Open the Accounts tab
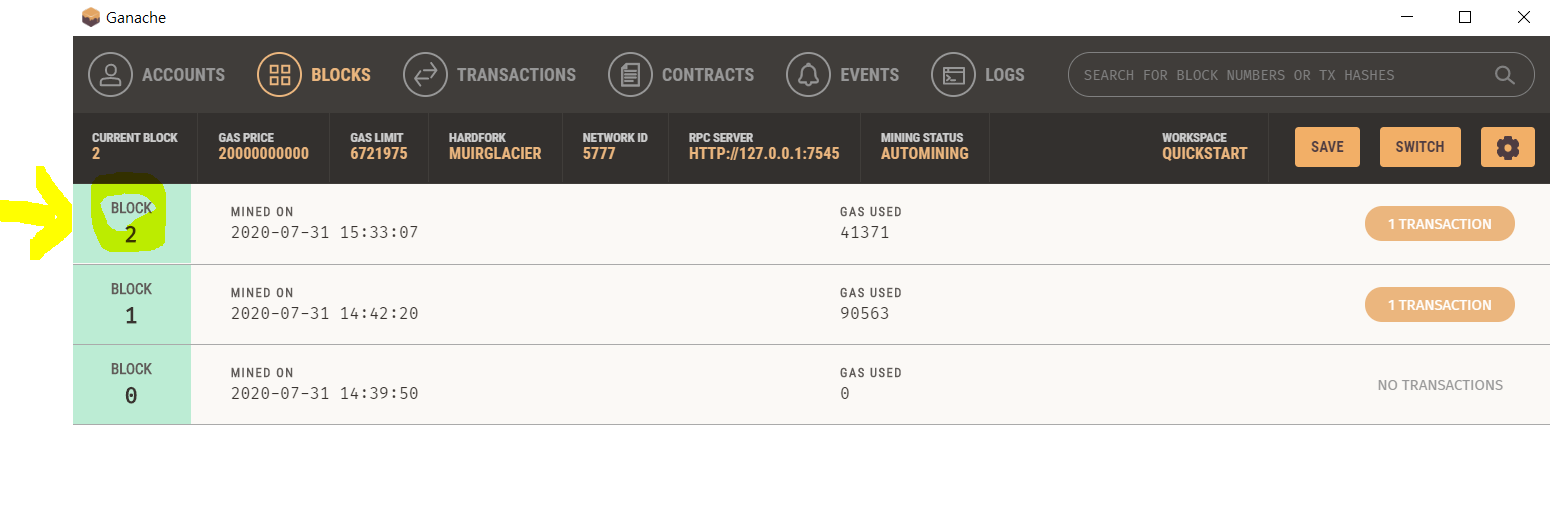 (157, 75)
